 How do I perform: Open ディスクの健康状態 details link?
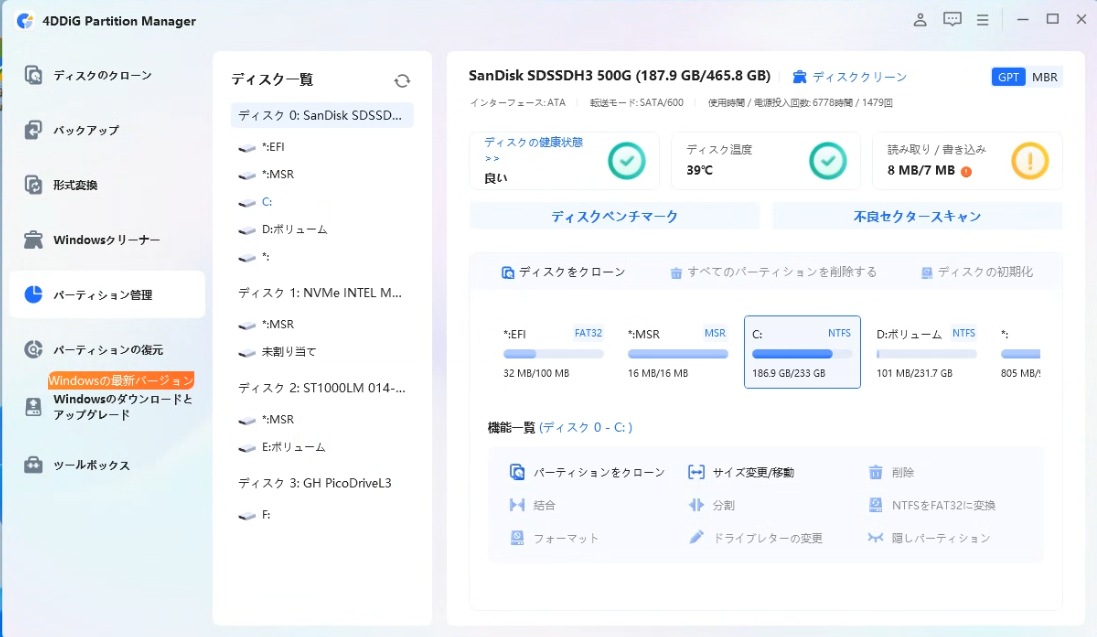tap(533, 149)
